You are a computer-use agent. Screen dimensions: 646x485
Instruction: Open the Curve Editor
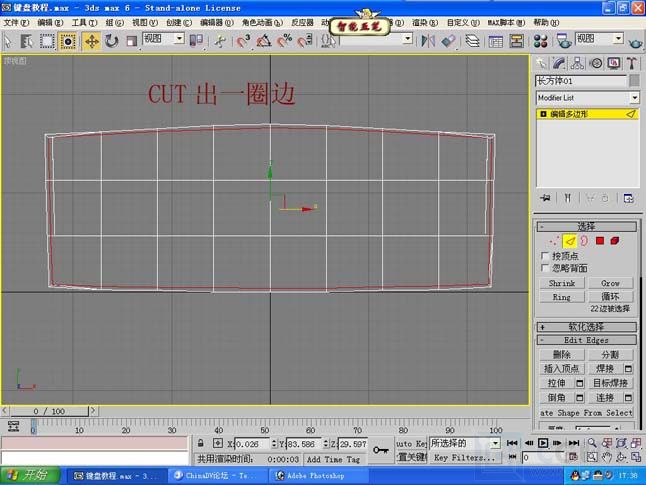tap(496, 41)
